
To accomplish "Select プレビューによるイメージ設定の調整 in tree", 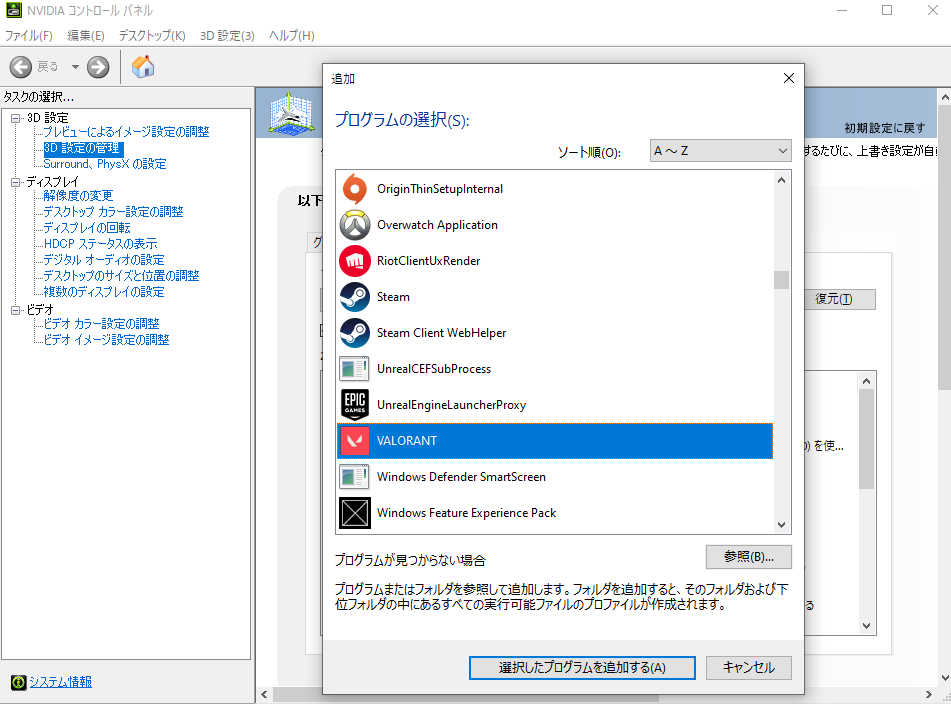I will coord(126,132).
